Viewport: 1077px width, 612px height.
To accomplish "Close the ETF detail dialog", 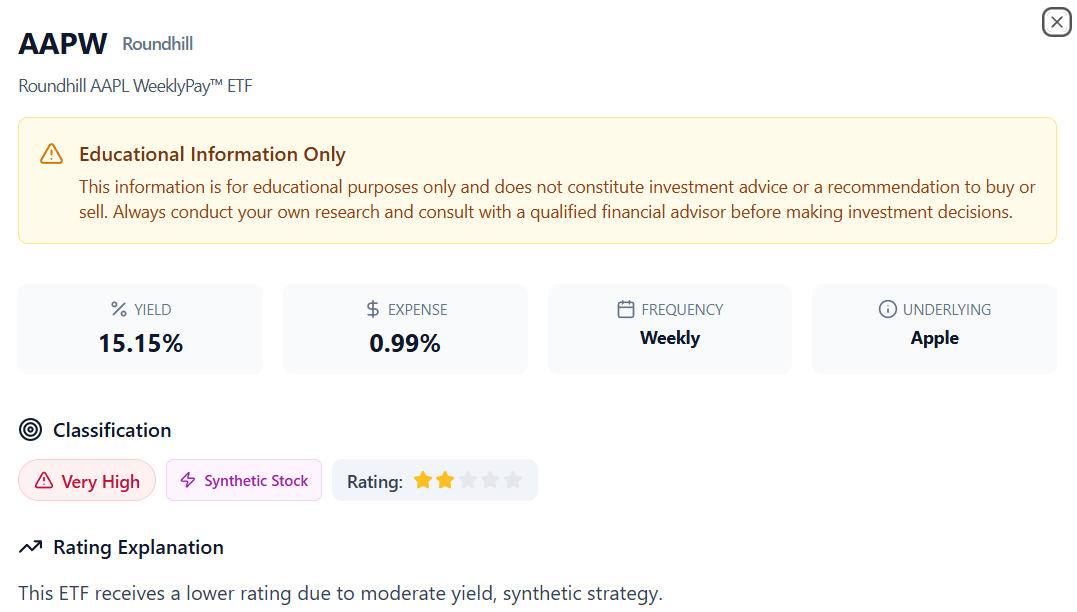I will pos(1056,21).
